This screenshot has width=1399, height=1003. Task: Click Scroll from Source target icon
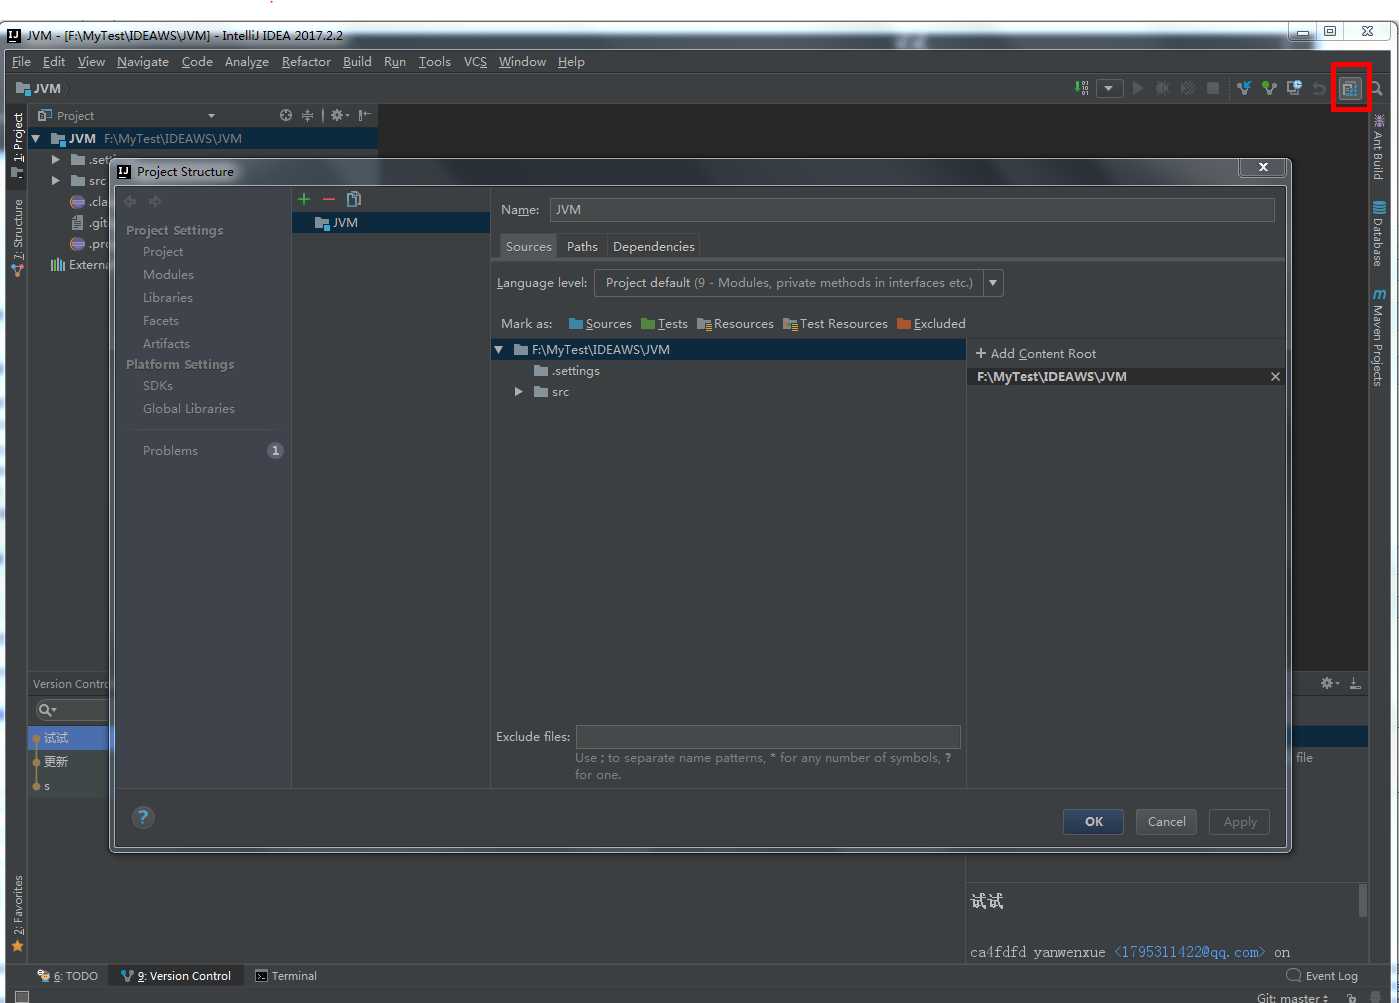tap(286, 115)
